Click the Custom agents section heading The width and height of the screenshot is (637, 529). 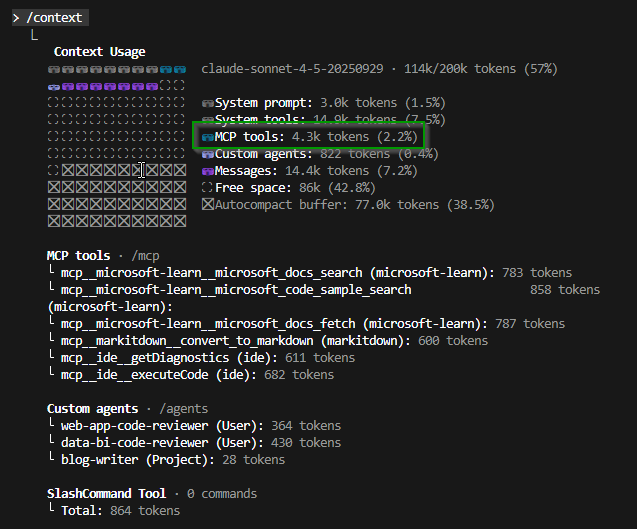93,409
